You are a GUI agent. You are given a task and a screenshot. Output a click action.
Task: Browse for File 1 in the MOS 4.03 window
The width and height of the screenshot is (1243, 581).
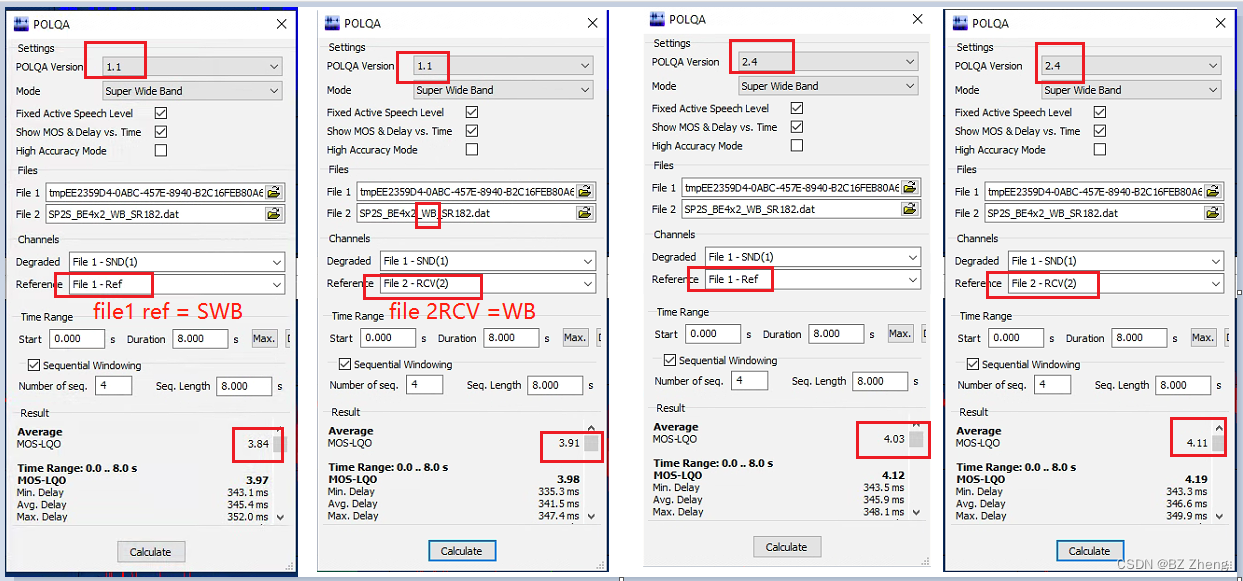909,187
